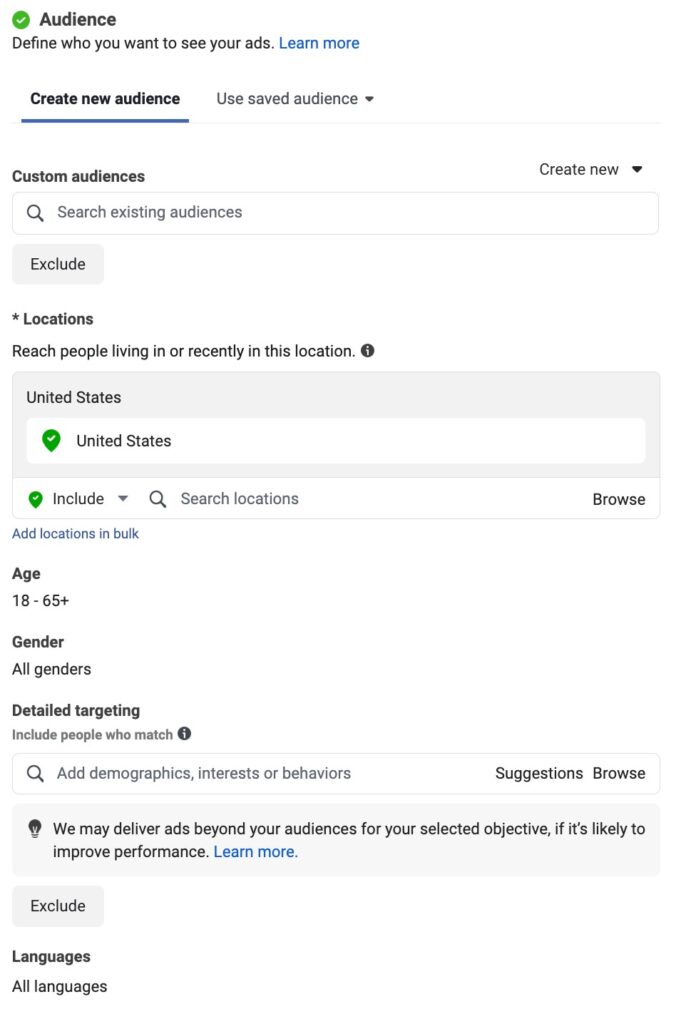Open detailed targeting Suggestions
This screenshot has height=1024, width=676.
tap(539, 774)
